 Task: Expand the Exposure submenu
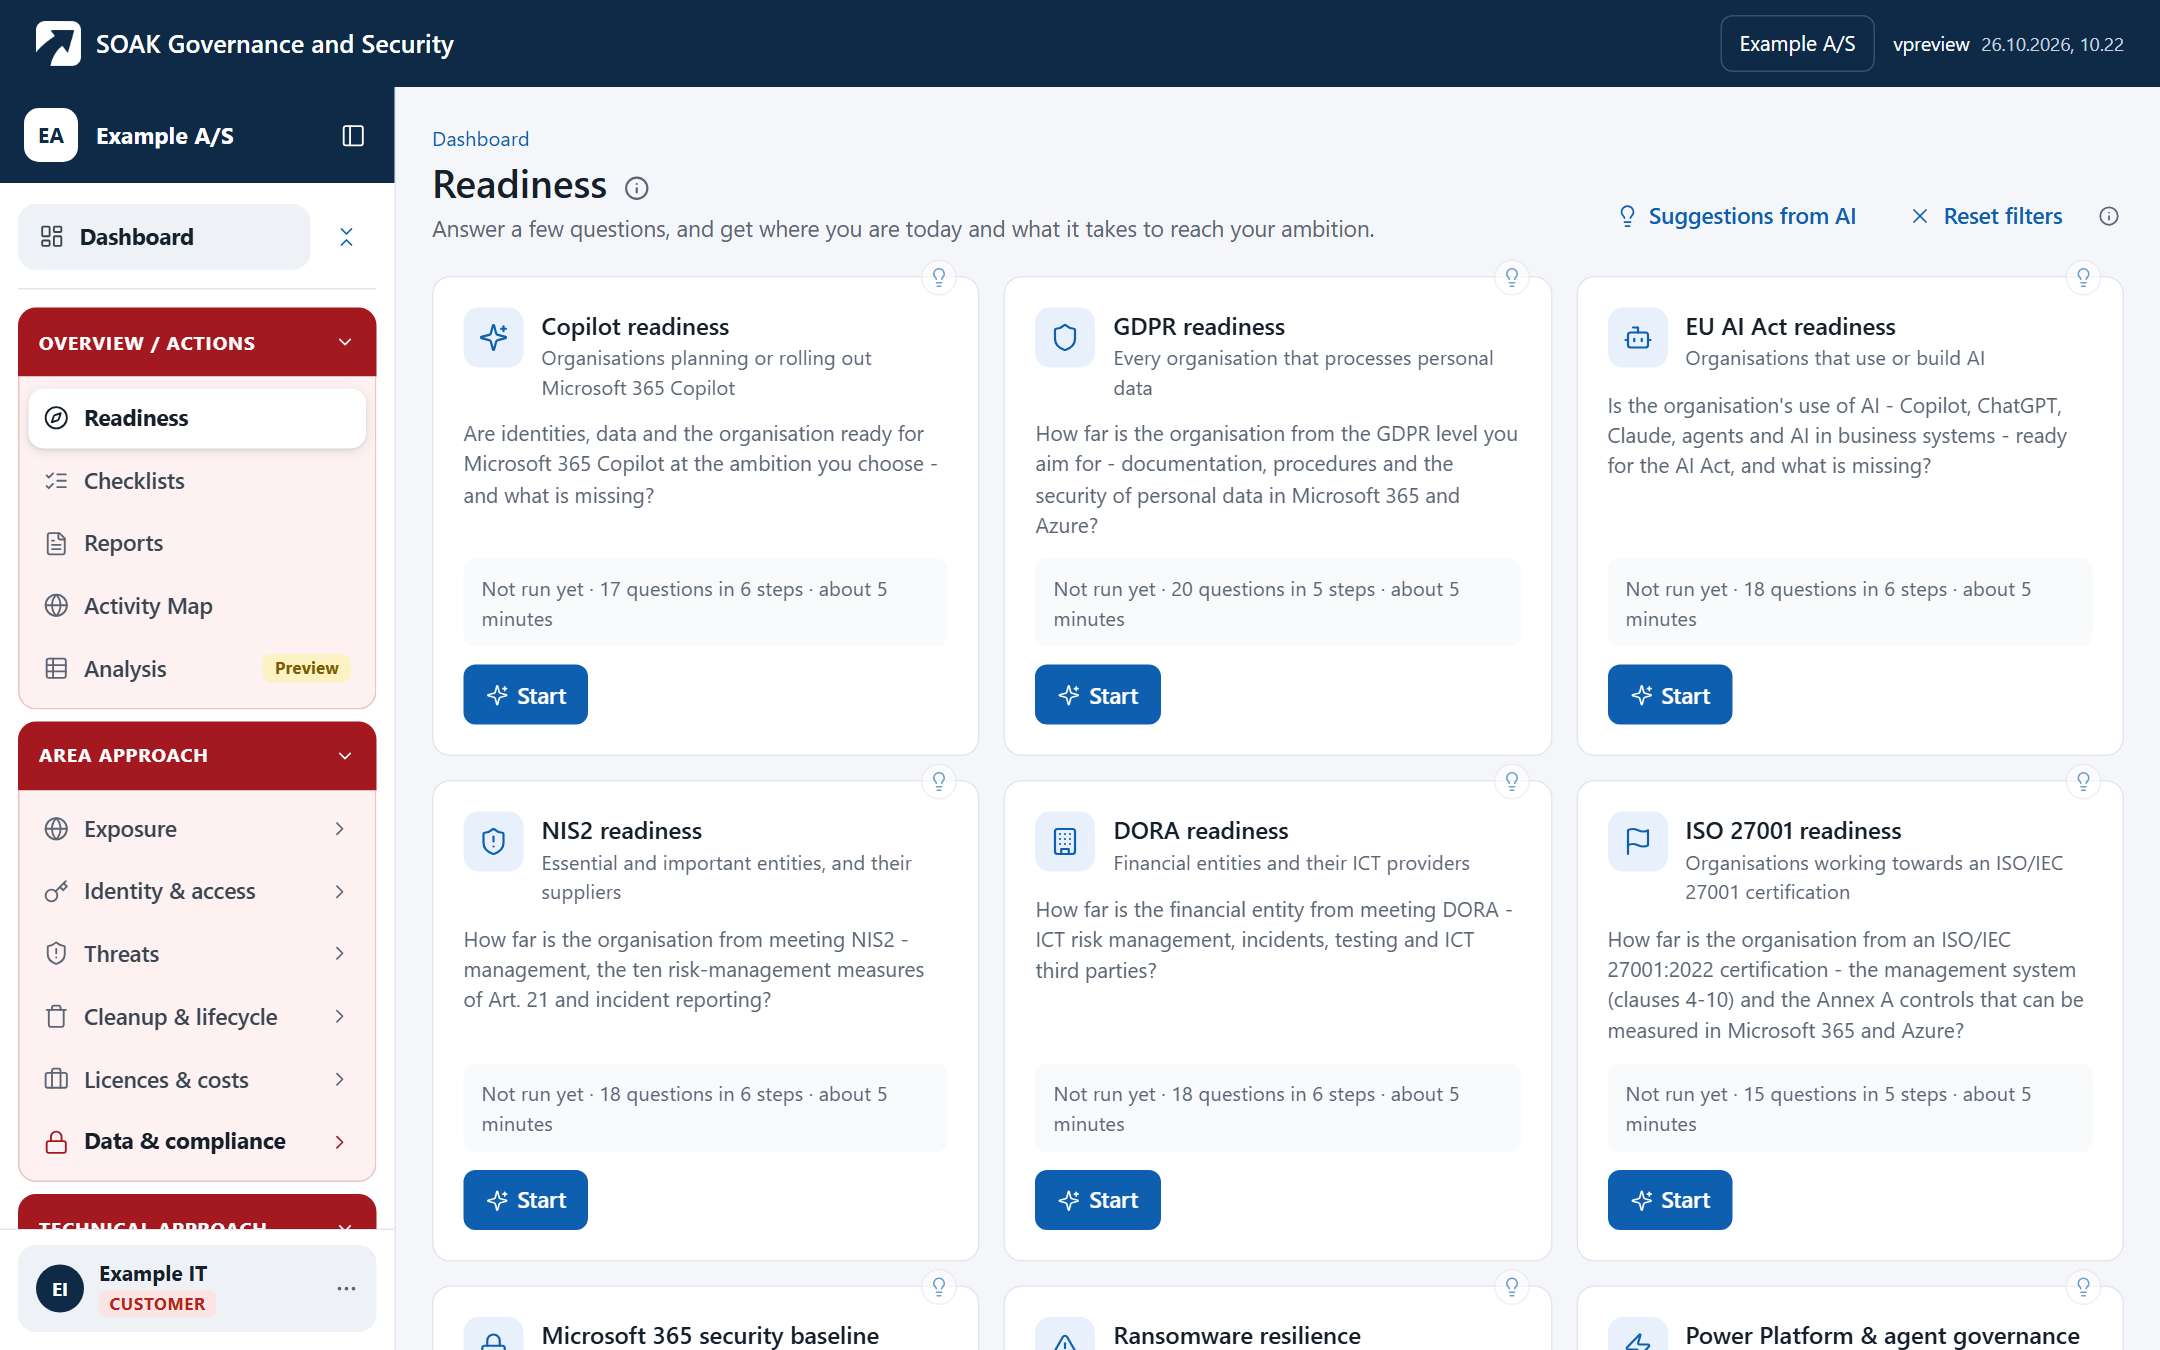tap(340, 829)
